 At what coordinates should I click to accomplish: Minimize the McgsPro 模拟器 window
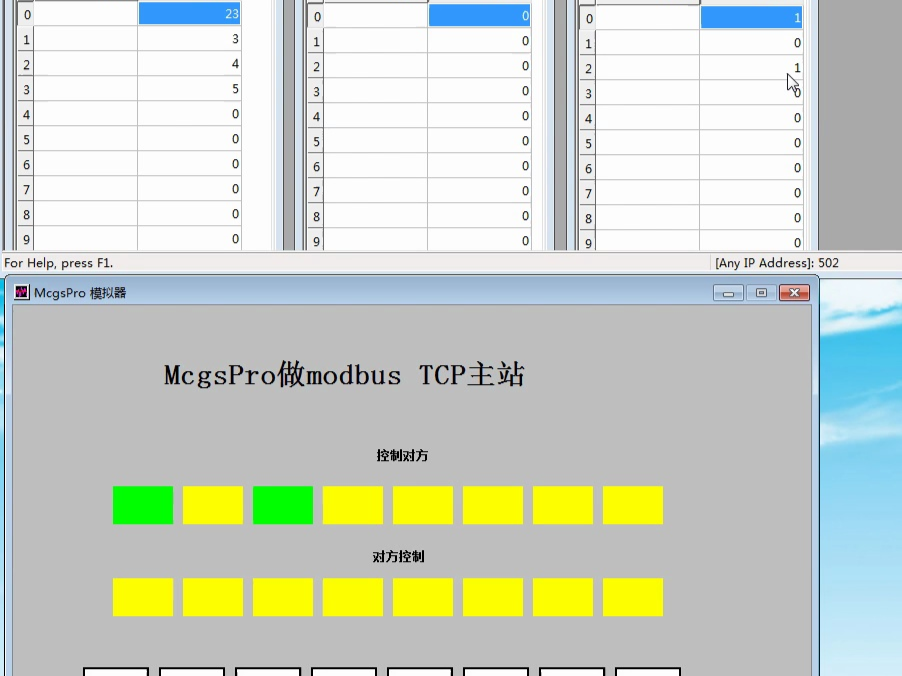(728, 293)
